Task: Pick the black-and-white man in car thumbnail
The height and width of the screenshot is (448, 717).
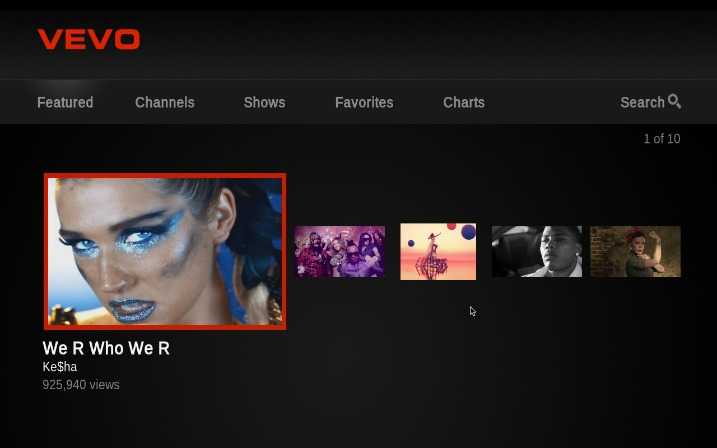Action: click(x=536, y=251)
